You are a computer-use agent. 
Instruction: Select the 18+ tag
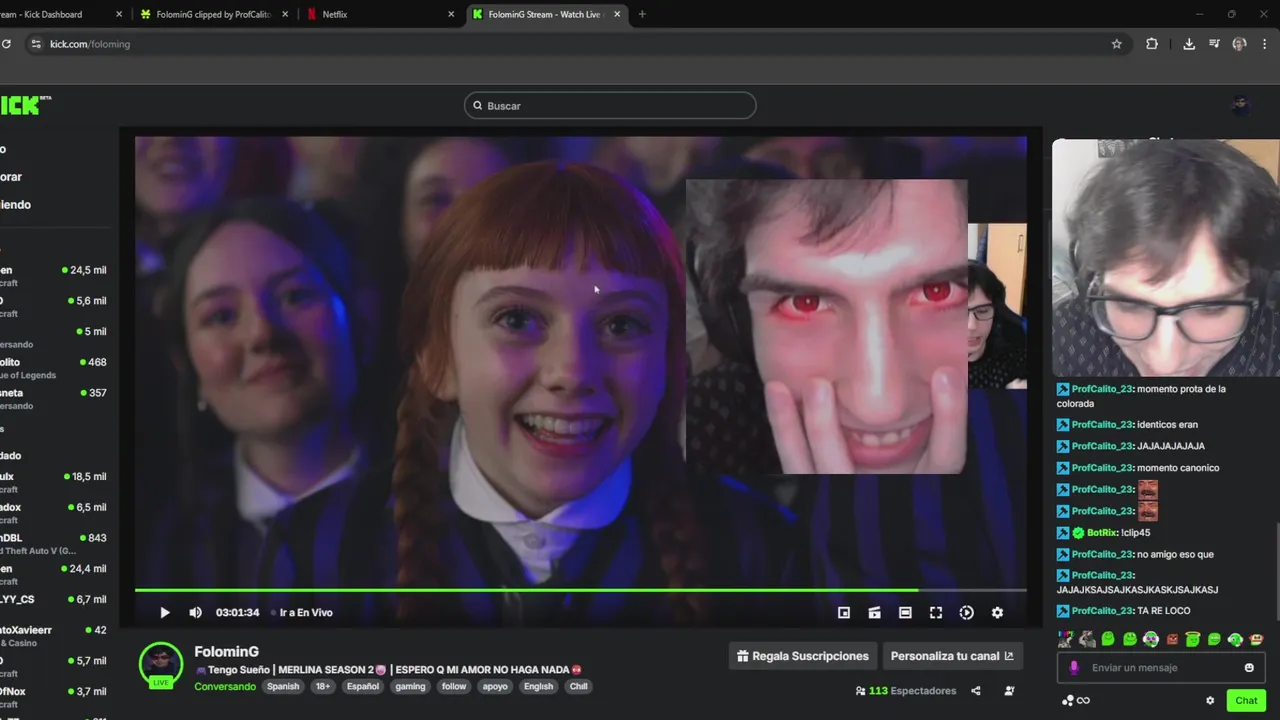pos(323,687)
